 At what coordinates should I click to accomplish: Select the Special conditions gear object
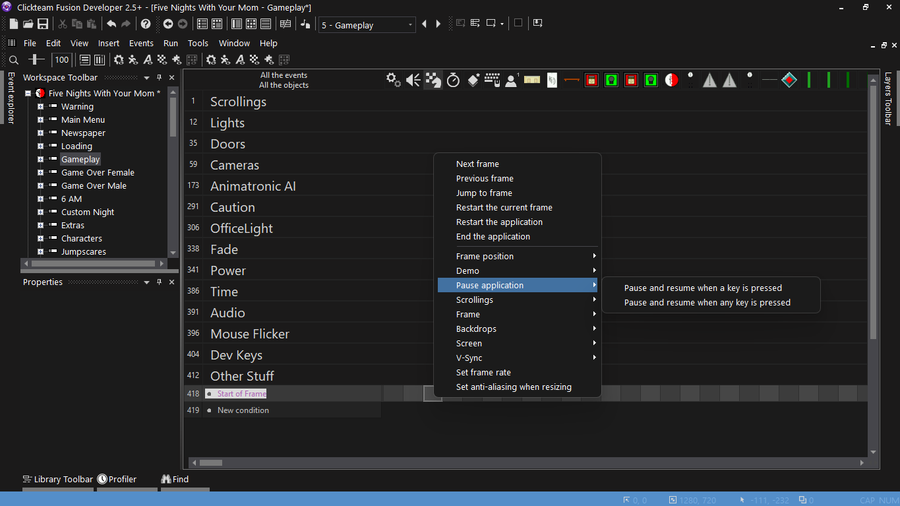393,80
